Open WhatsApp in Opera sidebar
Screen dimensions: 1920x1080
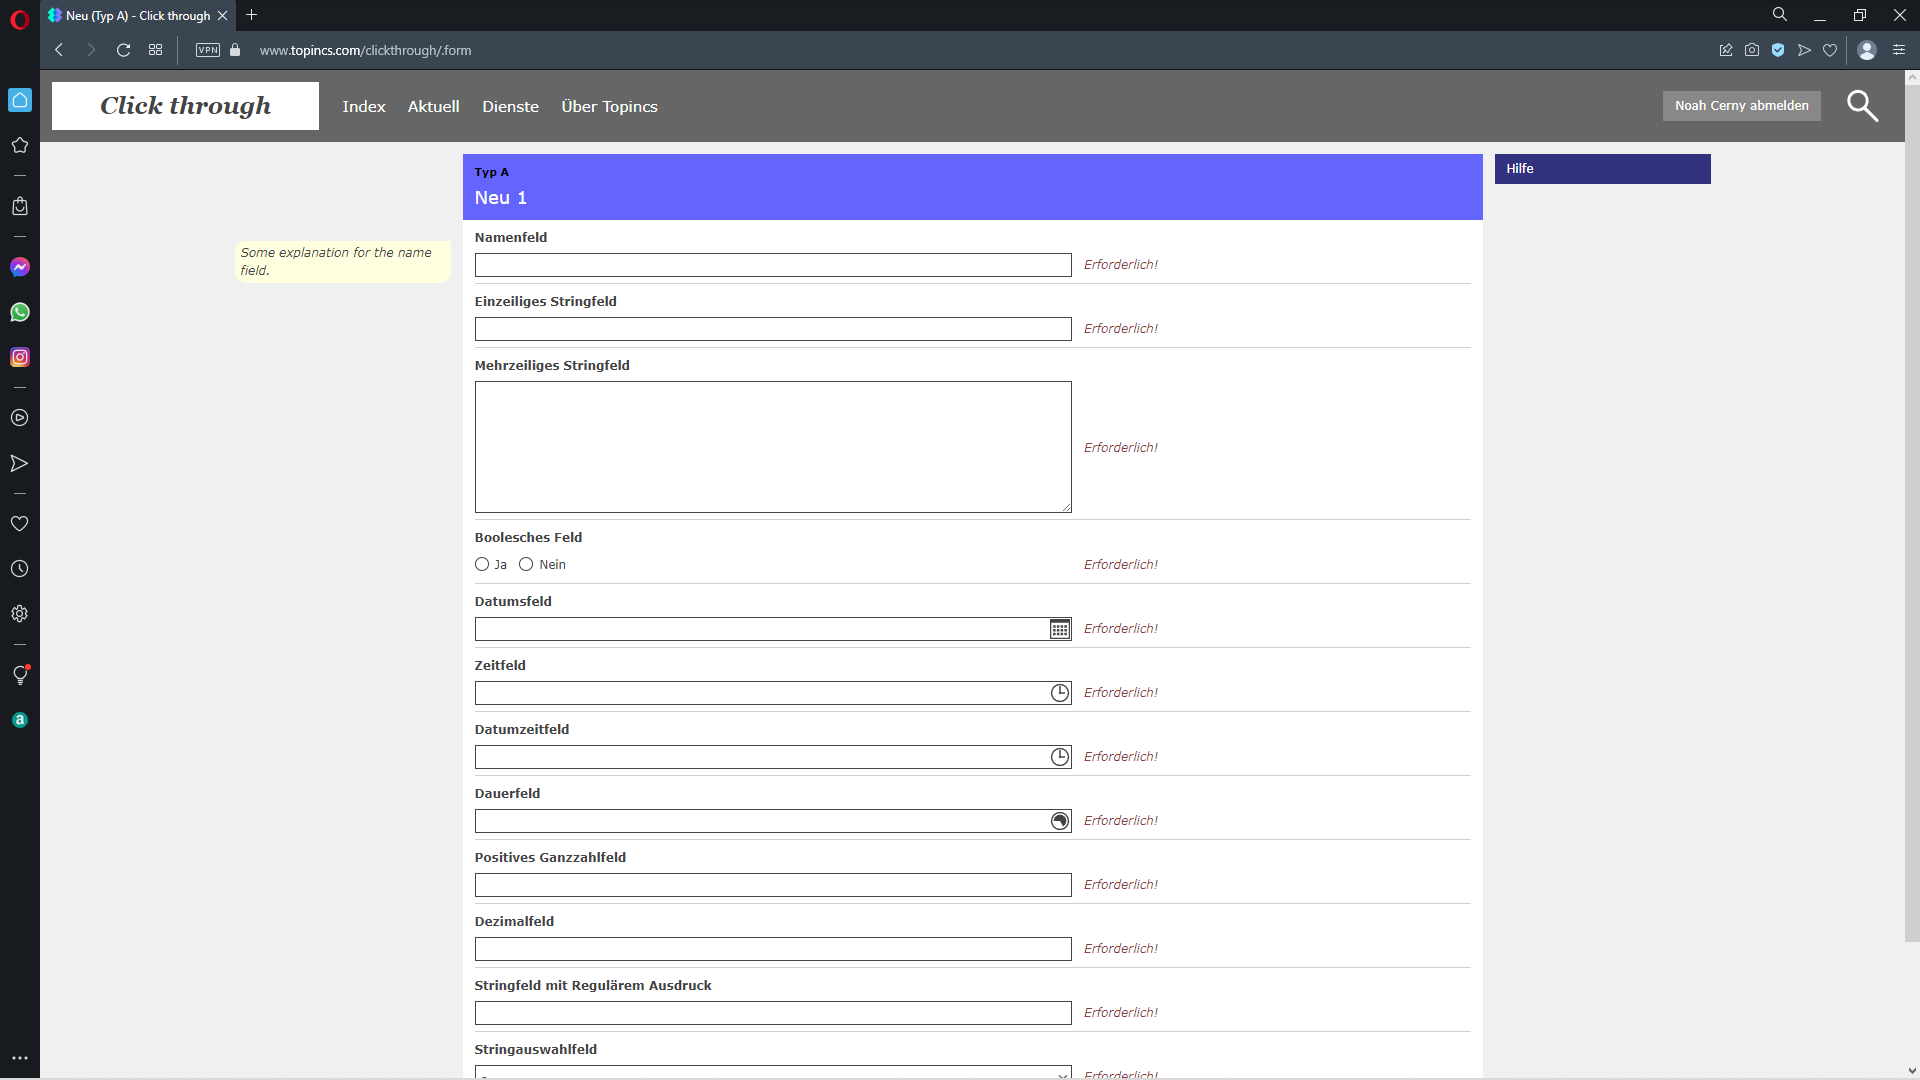(x=20, y=312)
